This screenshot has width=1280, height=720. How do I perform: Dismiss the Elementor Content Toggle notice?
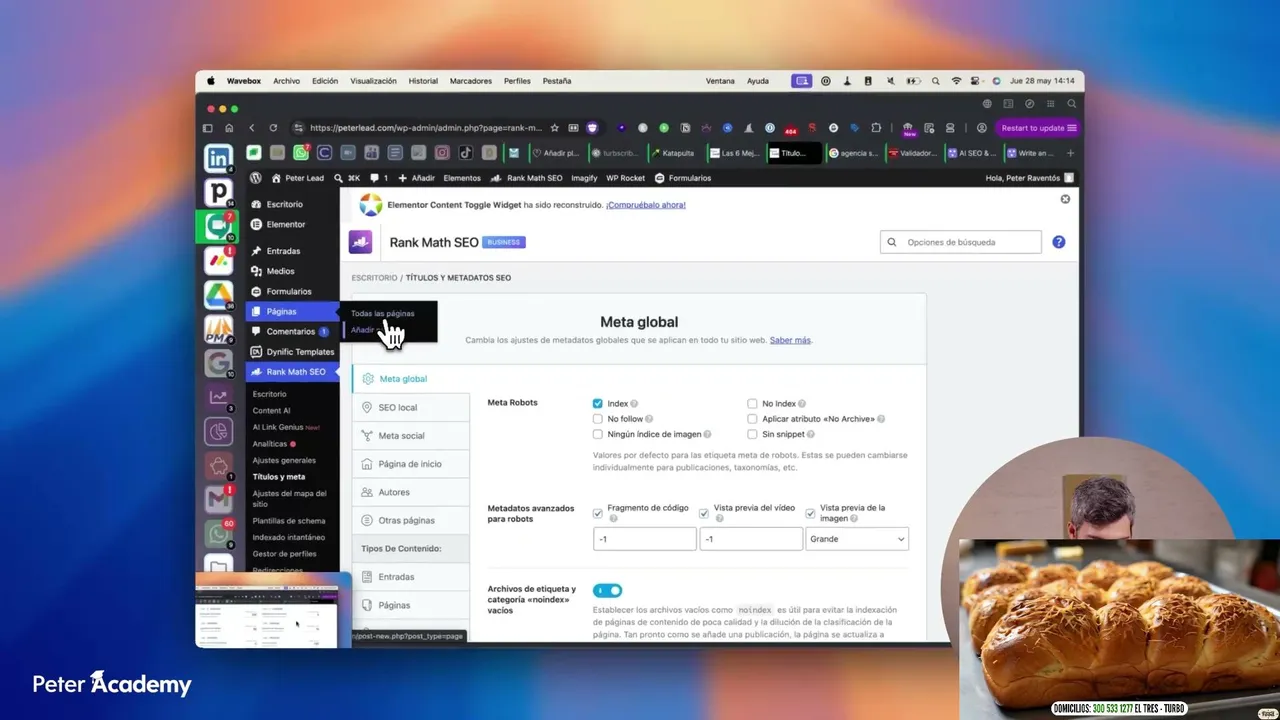1065,199
